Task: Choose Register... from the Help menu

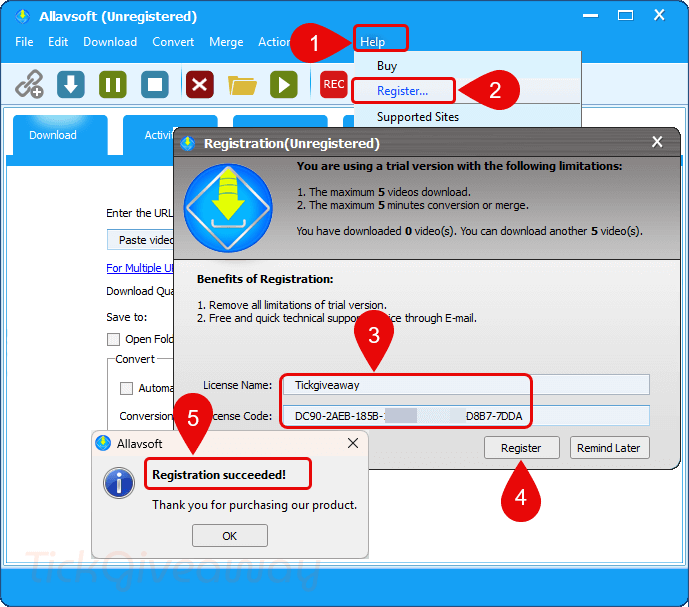Action: pos(468,91)
